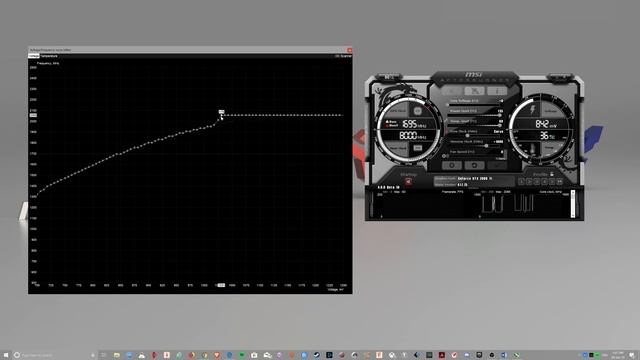The height and width of the screenshot is (360, 640).
Task: Open the Action Center notification icon
Action: pos(631,355)
